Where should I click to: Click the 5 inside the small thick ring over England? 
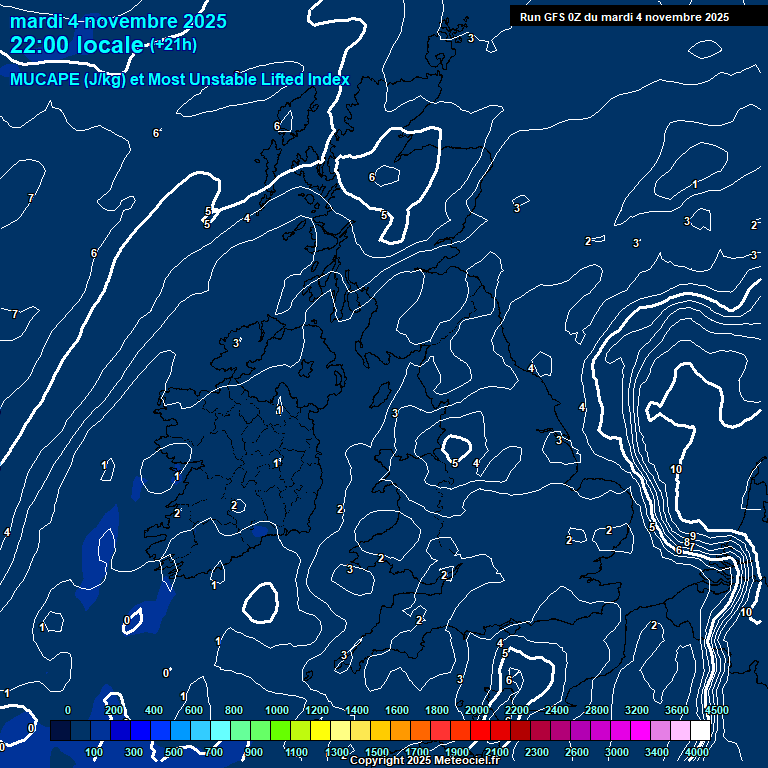455,463
